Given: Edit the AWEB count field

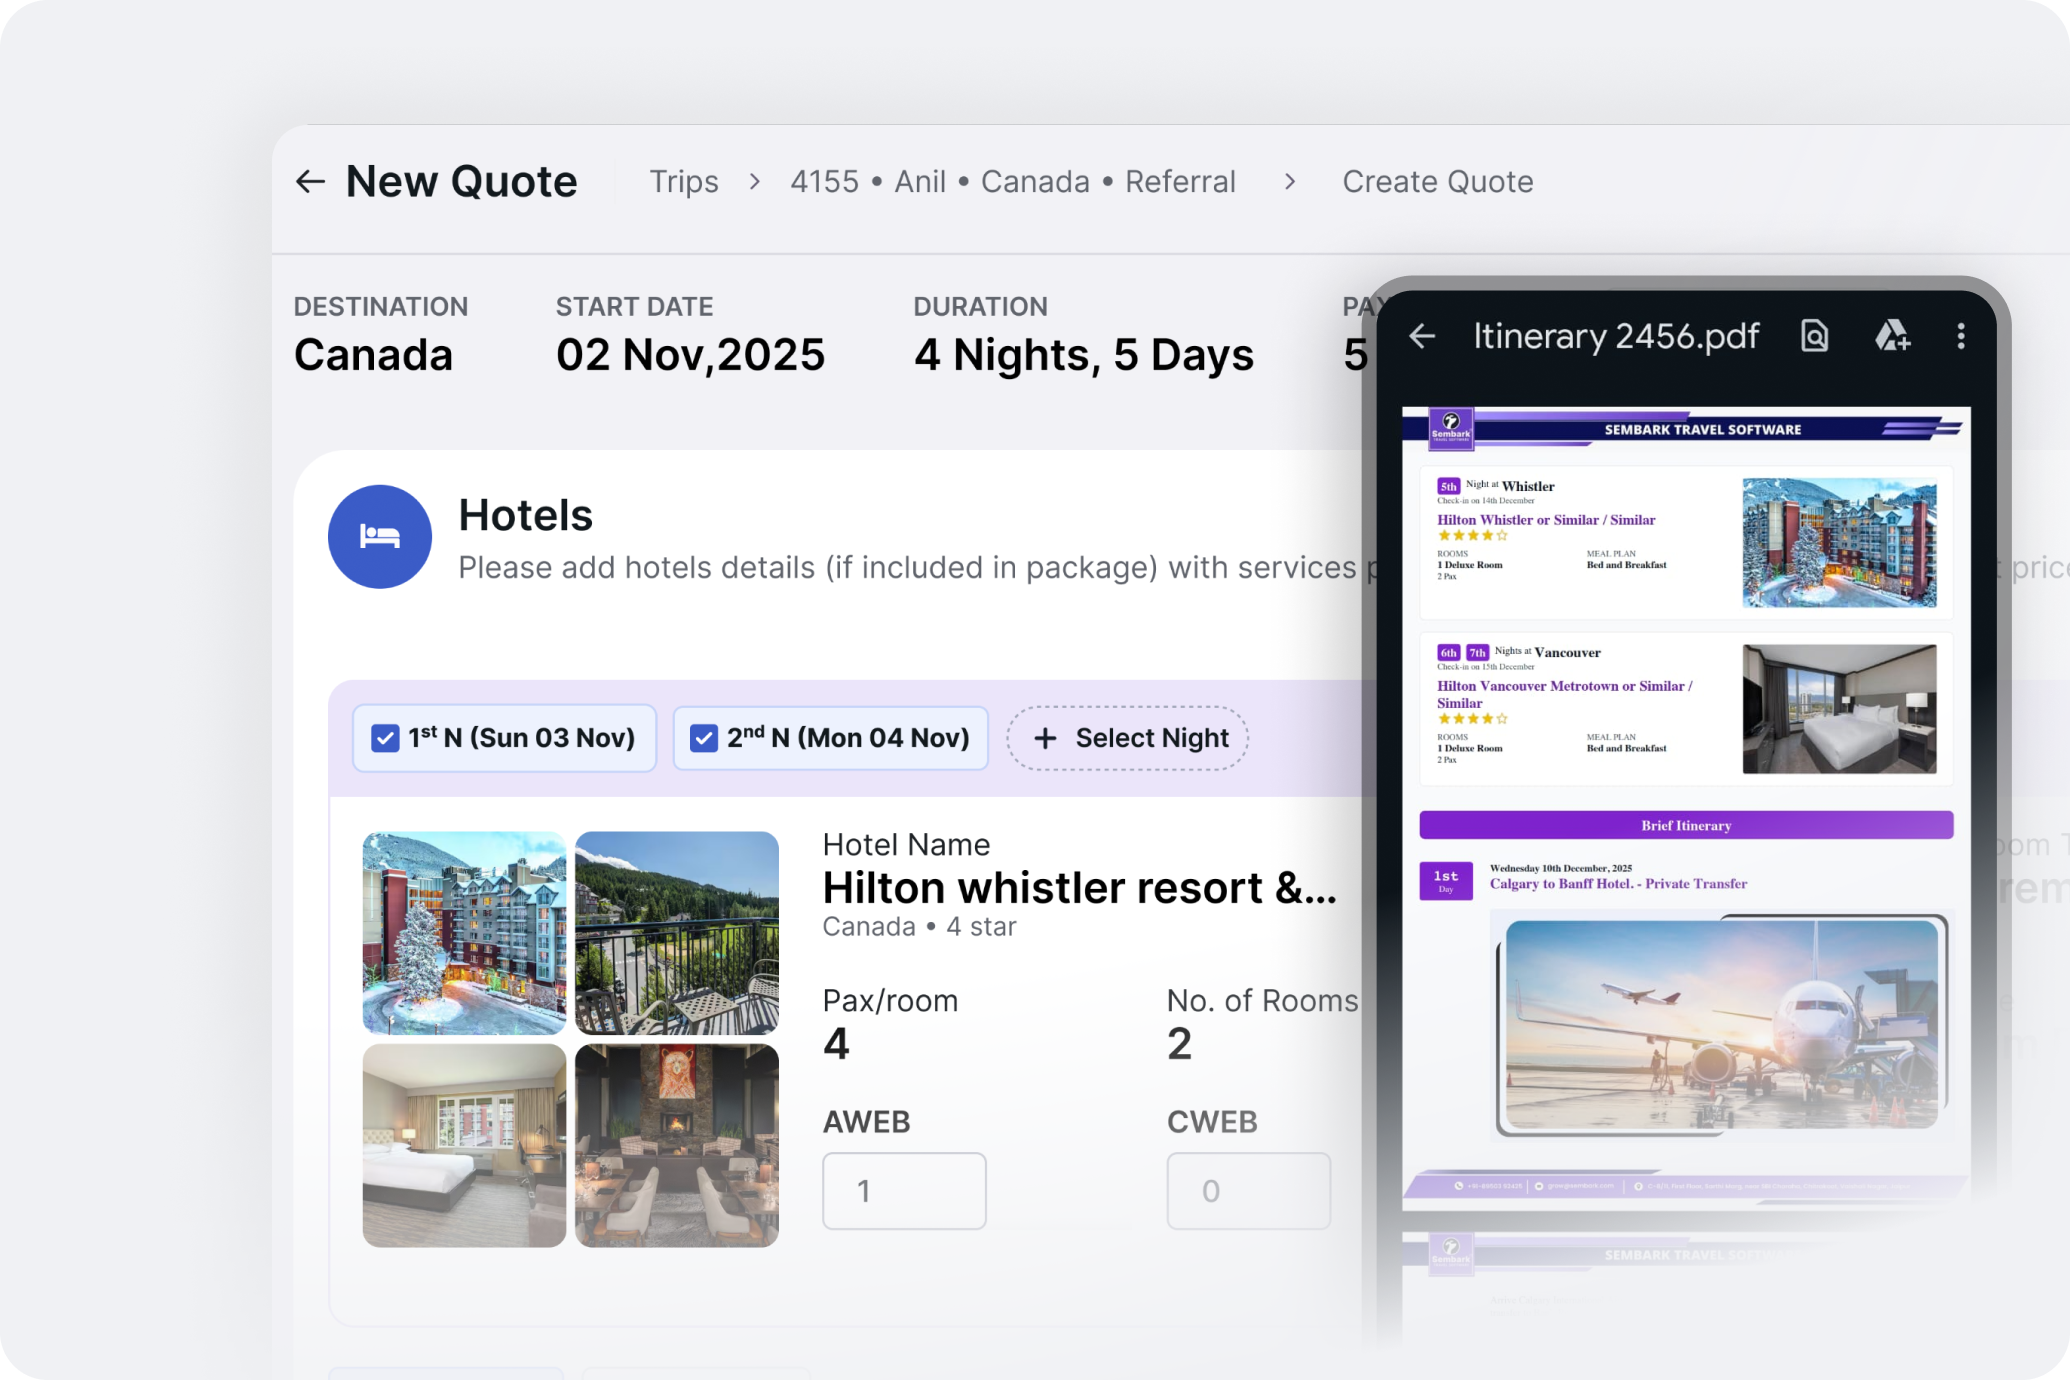Looking at the screenshot, I should click(903, 1190).
